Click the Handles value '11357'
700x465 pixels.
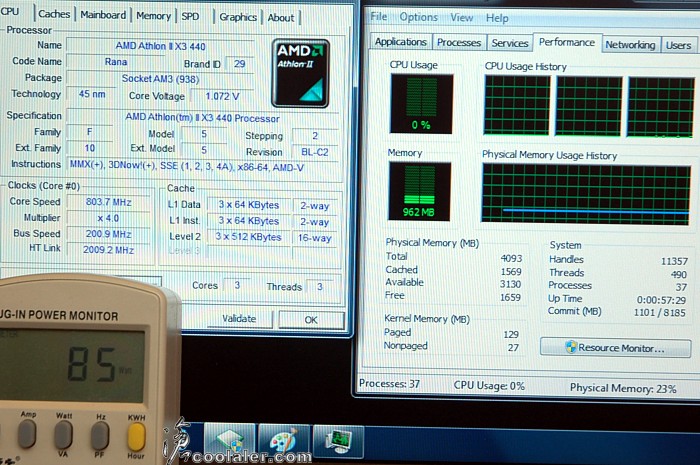(x=674, y=261)
